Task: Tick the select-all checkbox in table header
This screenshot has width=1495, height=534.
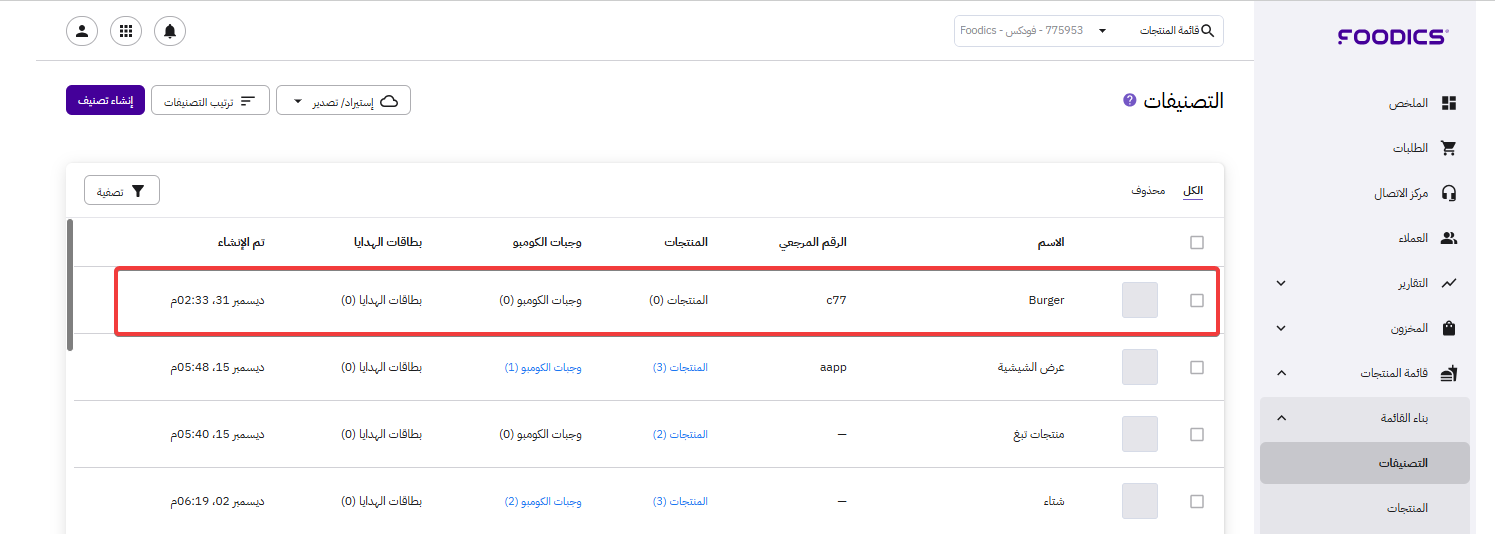Action: coord(1197,242)
